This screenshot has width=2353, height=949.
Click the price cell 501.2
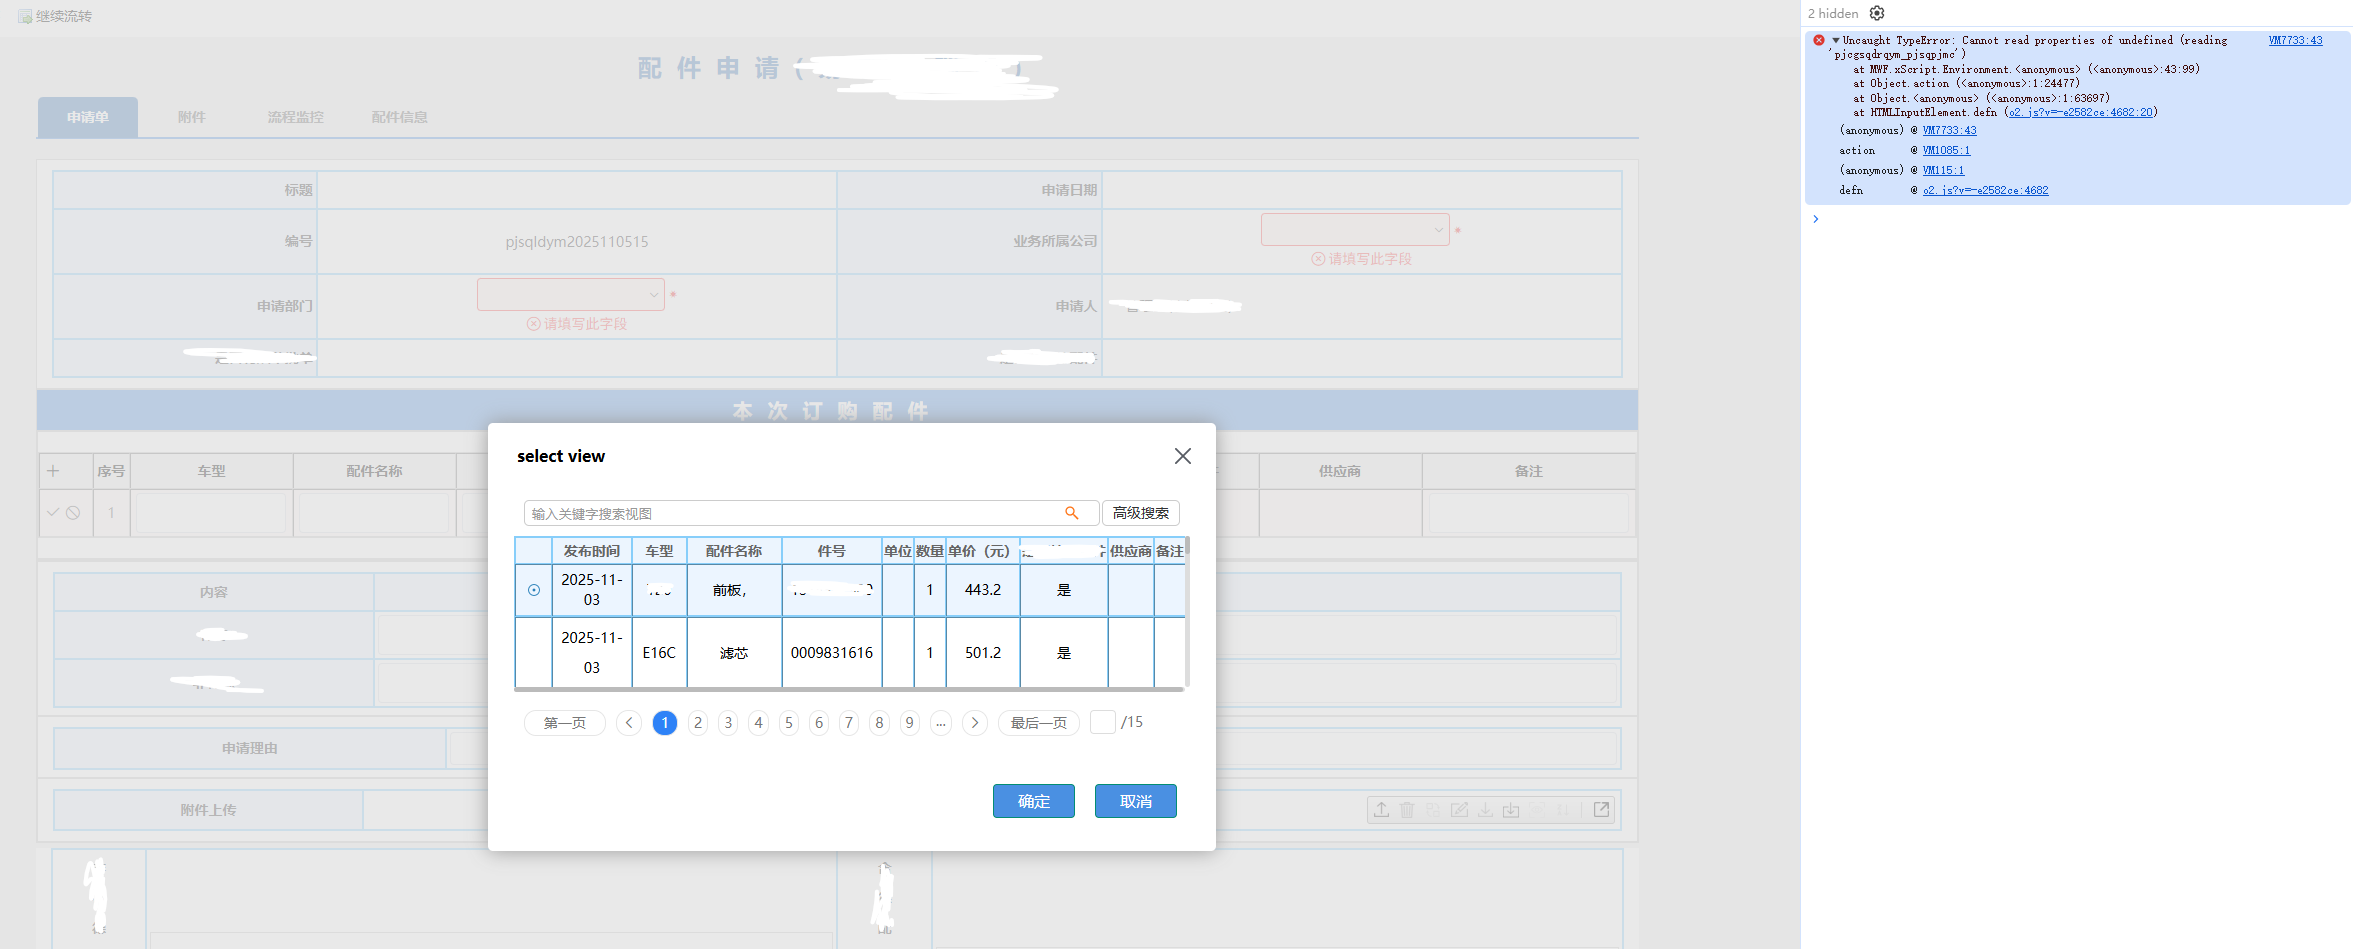pos(983,653)
